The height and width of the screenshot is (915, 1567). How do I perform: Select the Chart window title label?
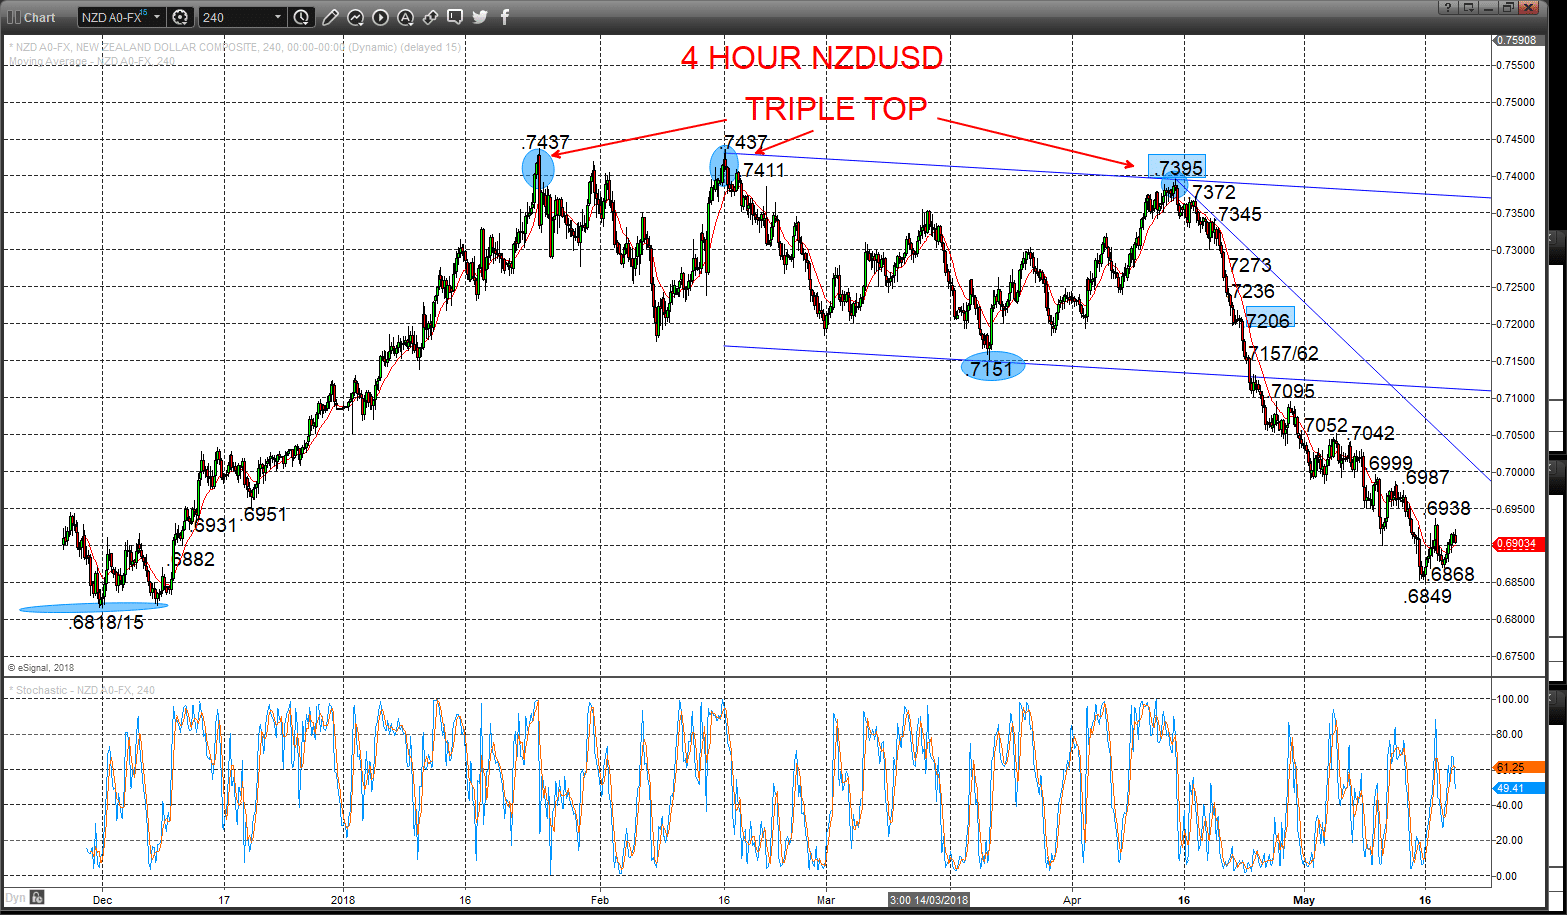[40, 17]
